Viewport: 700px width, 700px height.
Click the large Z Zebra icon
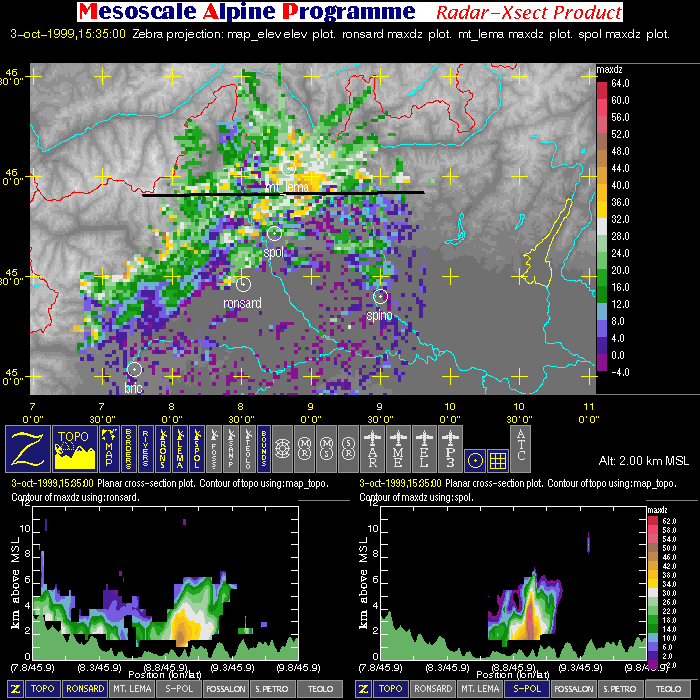pyautogui.click(x=26, y=448)
